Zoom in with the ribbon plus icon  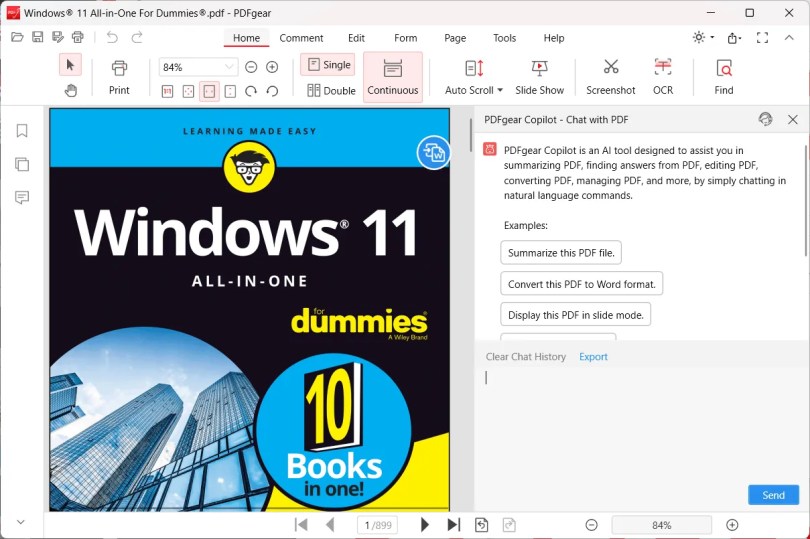272,67
